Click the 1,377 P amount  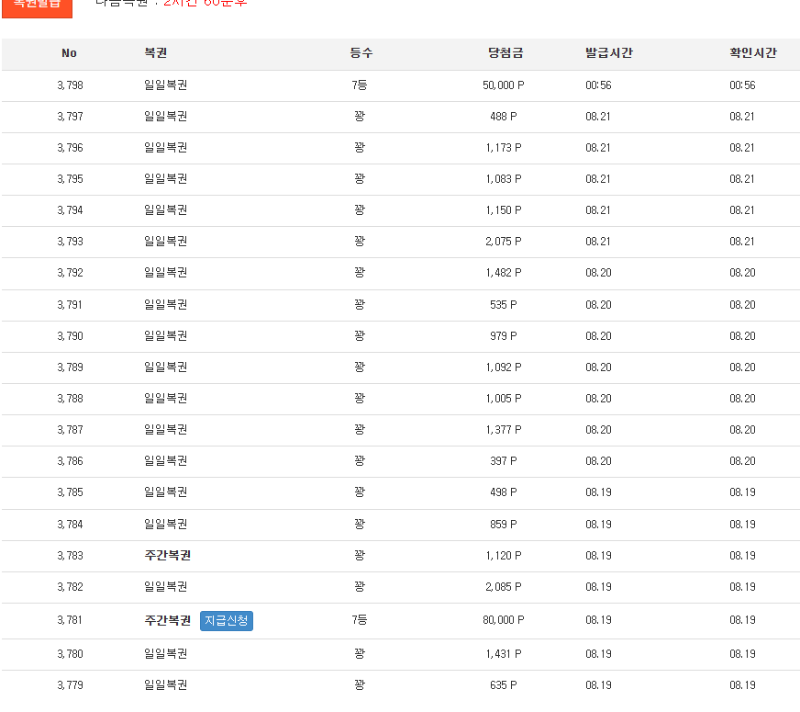point(503,429)
